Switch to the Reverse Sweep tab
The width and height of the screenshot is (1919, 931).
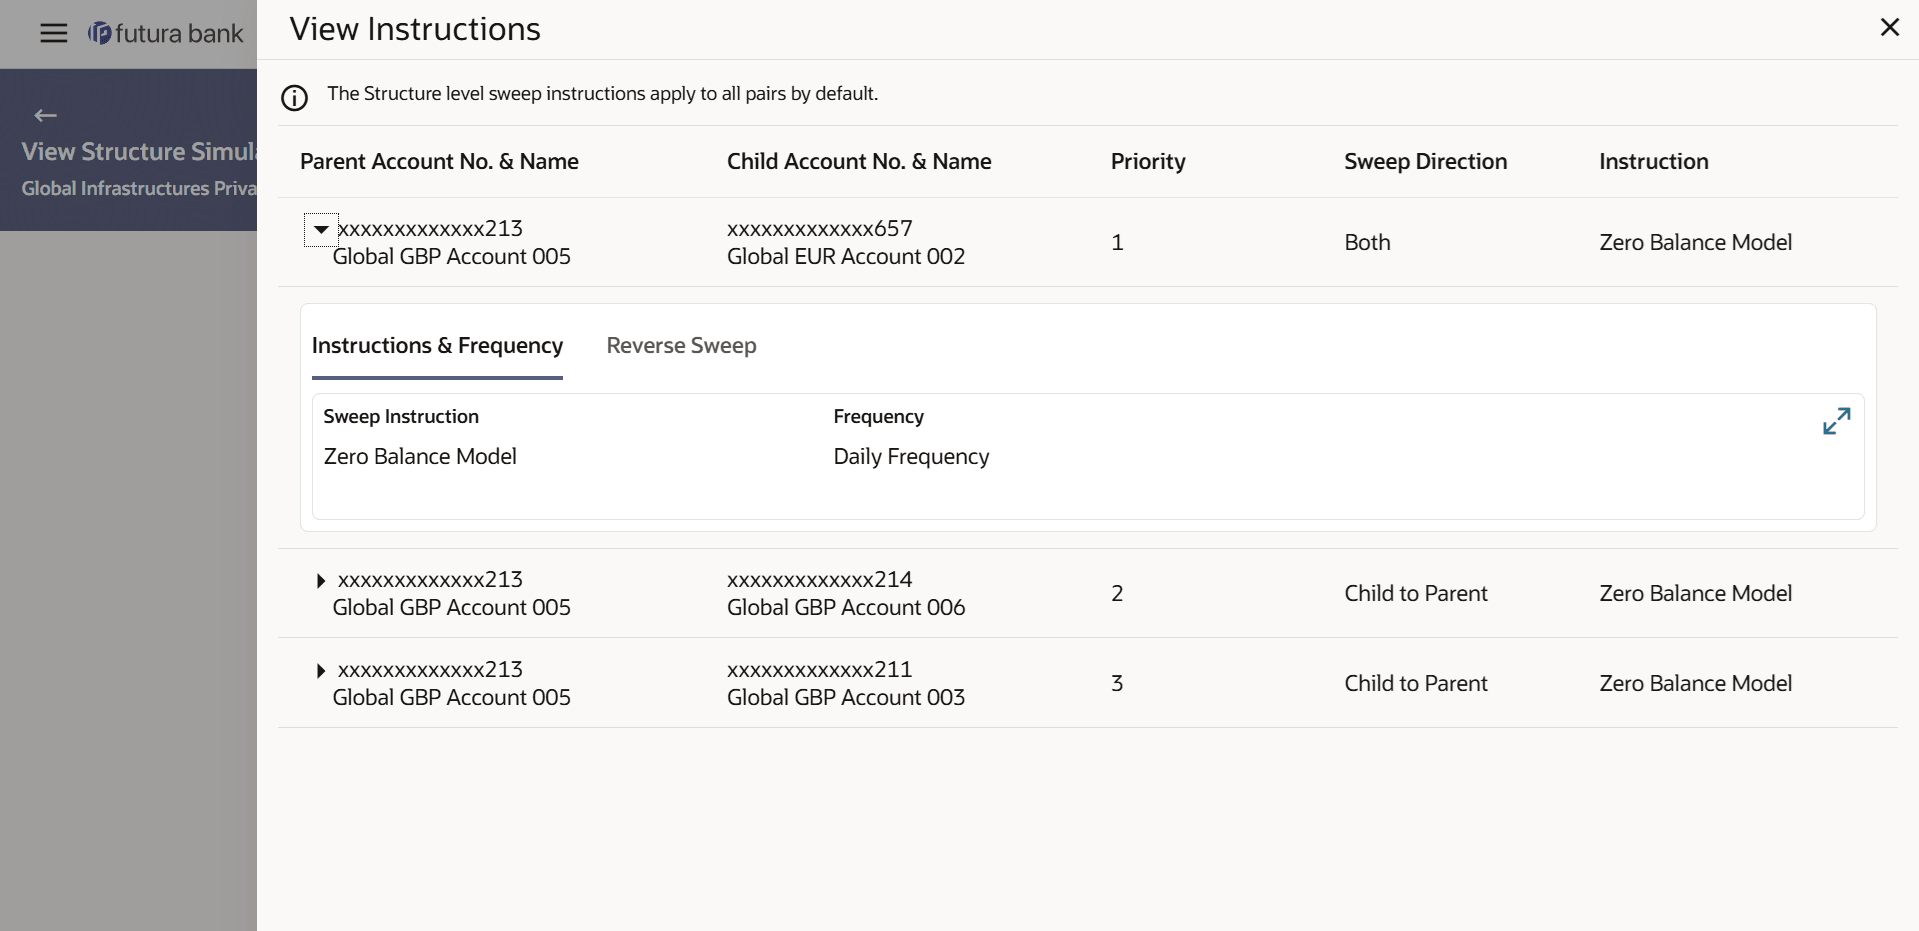pos(681,346)
